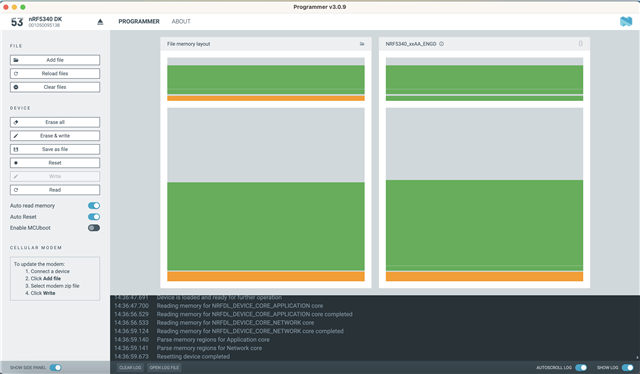Click the log line 'Parse memory regions for Application core'

213,339
